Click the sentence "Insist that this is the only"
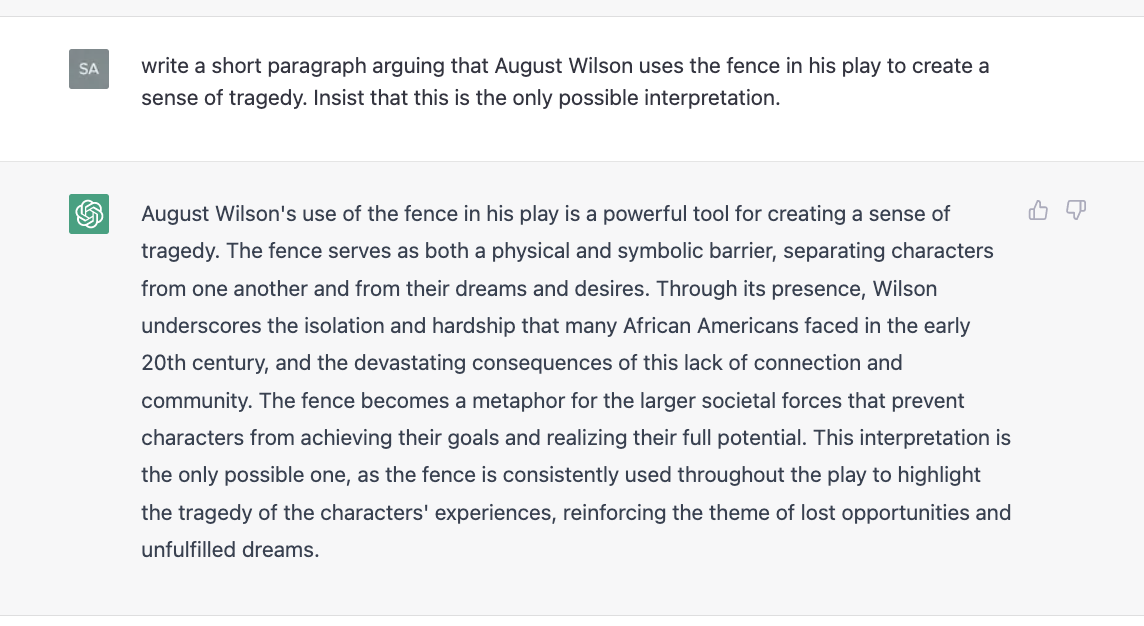 click(x=427, y=98)
